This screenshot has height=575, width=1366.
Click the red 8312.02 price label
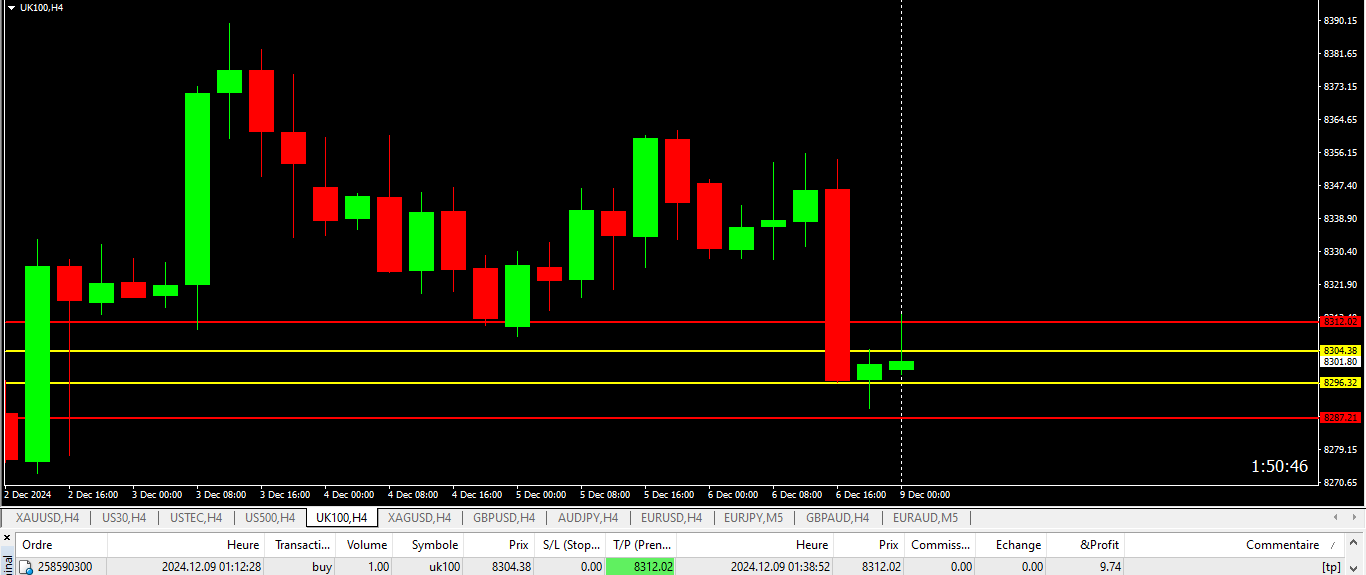pyautogui.click(x=1340, y=321)
